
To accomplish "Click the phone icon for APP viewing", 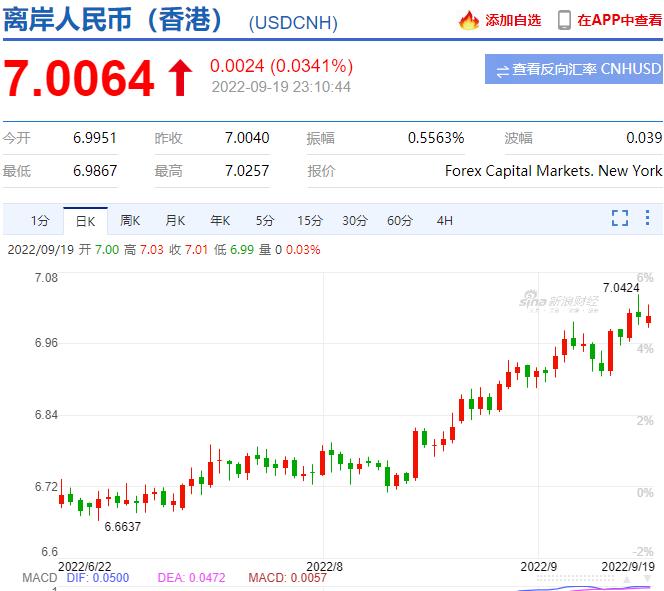I will [x=564, y=20].
